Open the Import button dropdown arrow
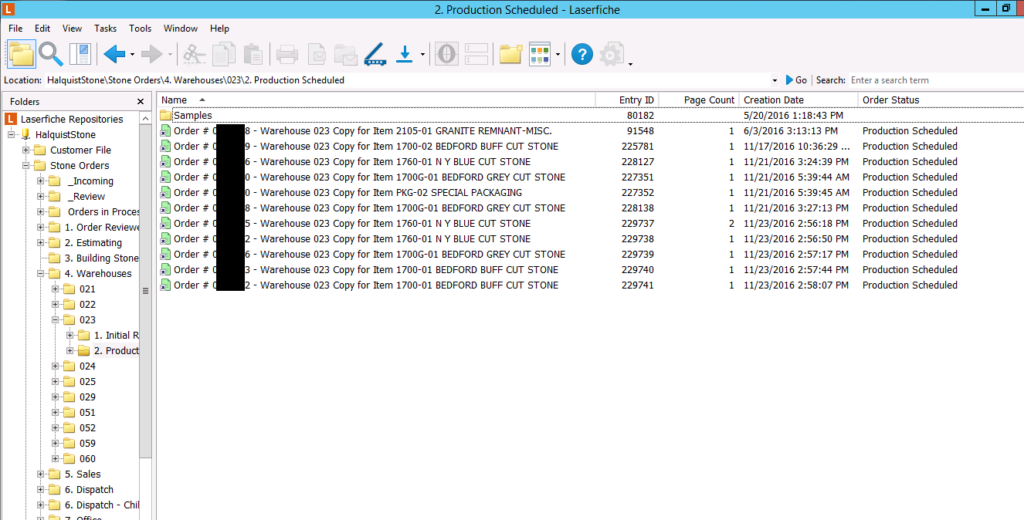 coord(423,55)
